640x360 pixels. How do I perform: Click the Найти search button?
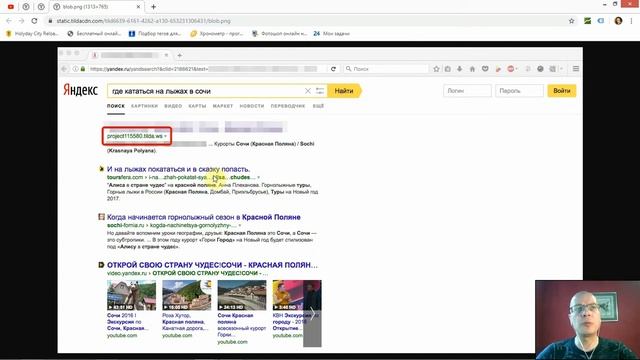[x=344, y=91]
